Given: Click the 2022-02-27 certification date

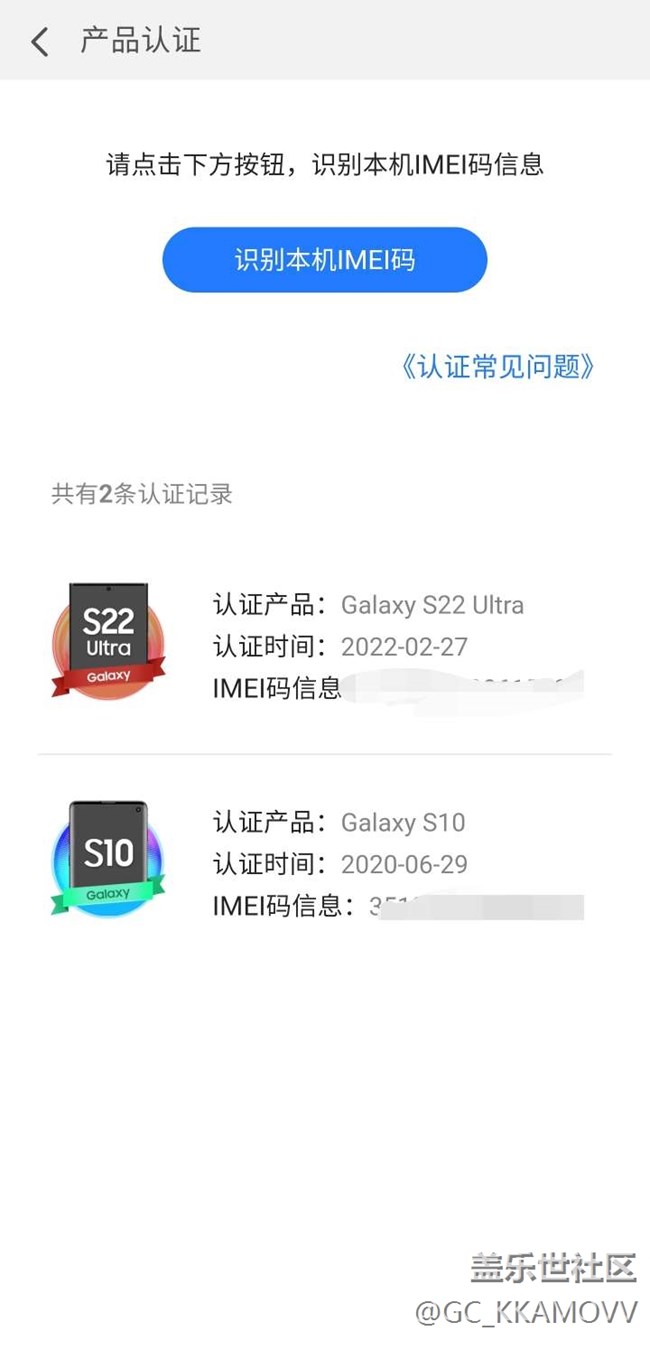Looking at the screenshot, I should pyautogui.click(x=404, y=647).
